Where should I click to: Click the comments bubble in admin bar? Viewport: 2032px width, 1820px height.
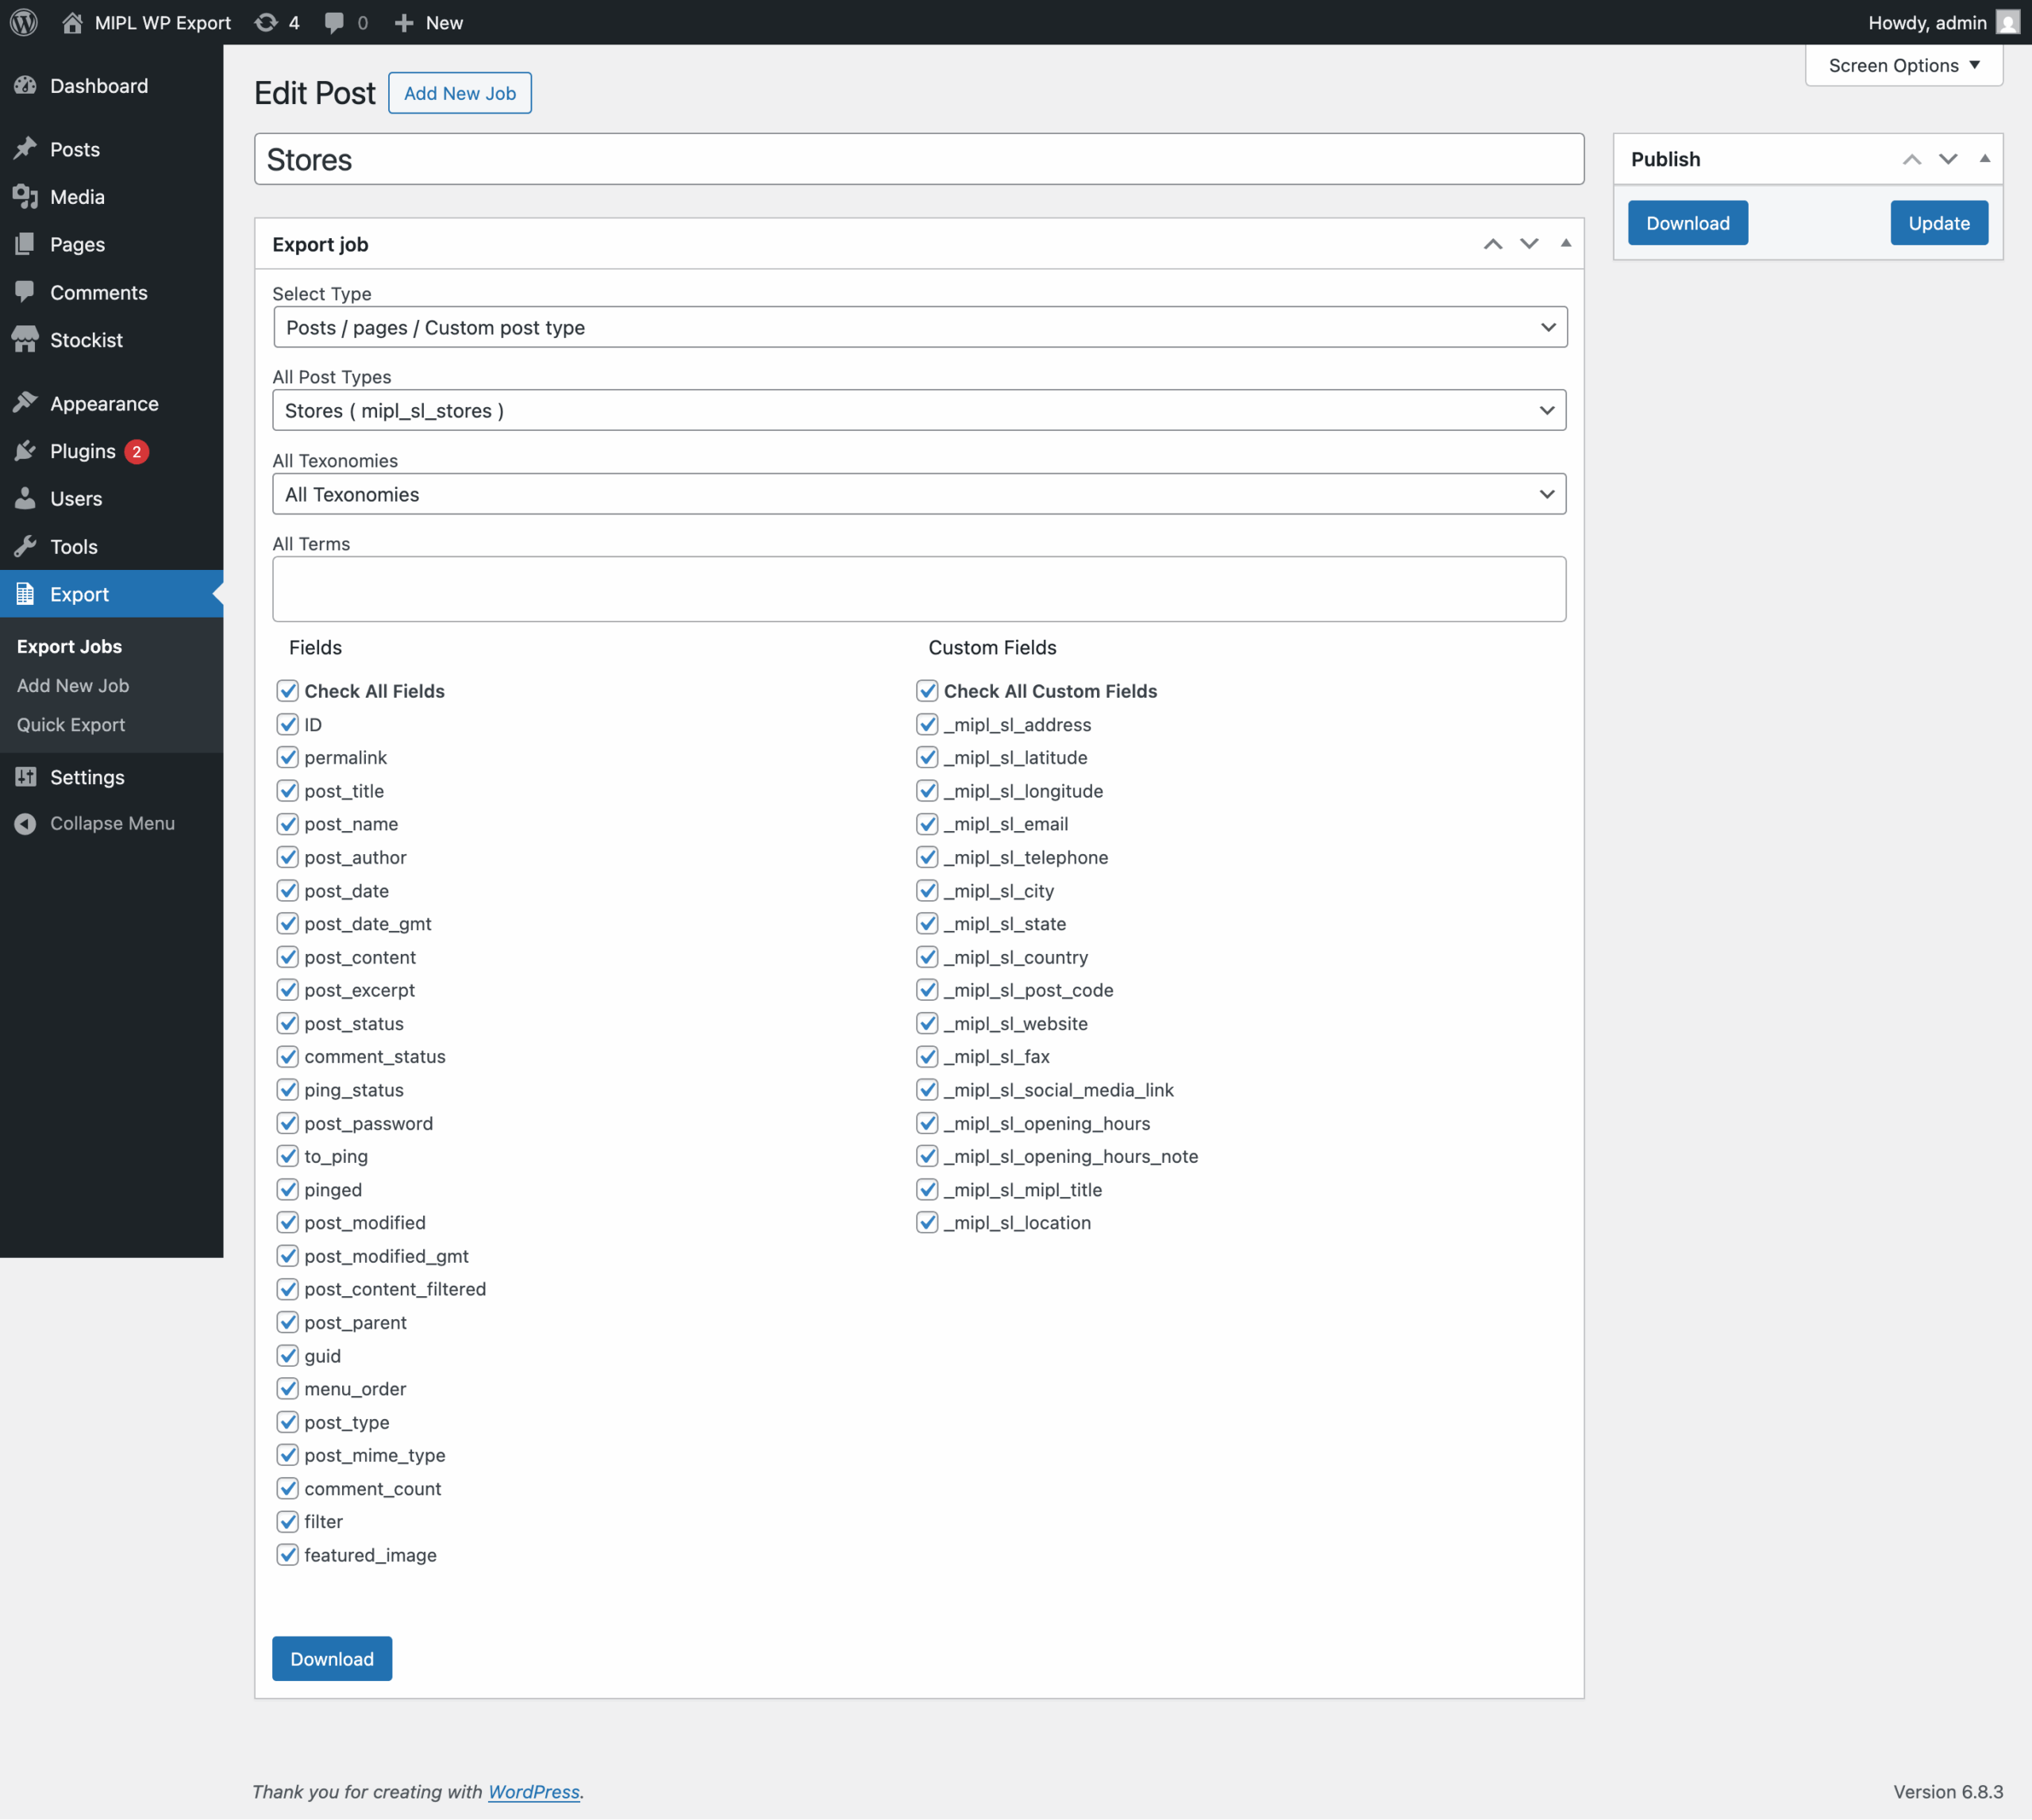click(335, 22)
